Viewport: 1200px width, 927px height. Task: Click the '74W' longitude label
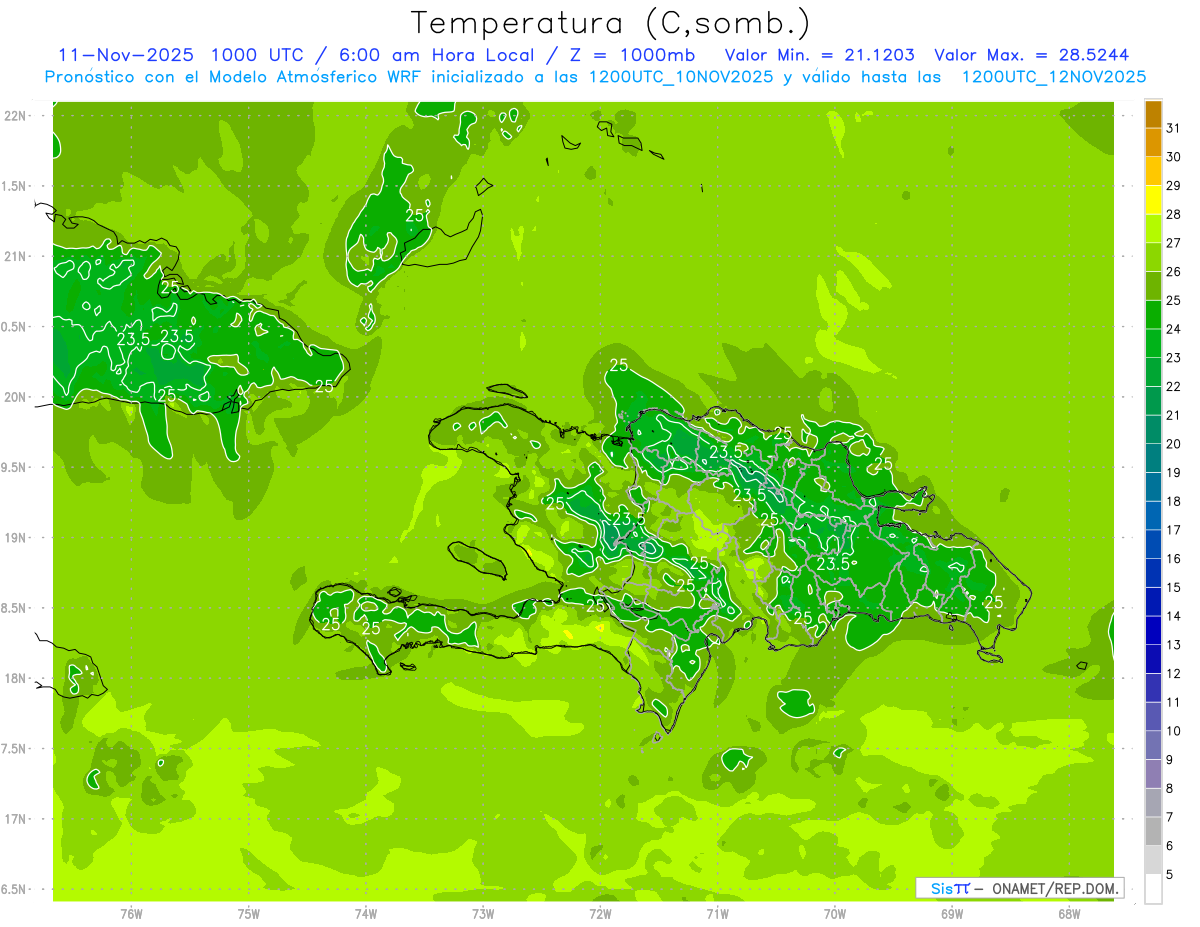click(x=366, y=914)
